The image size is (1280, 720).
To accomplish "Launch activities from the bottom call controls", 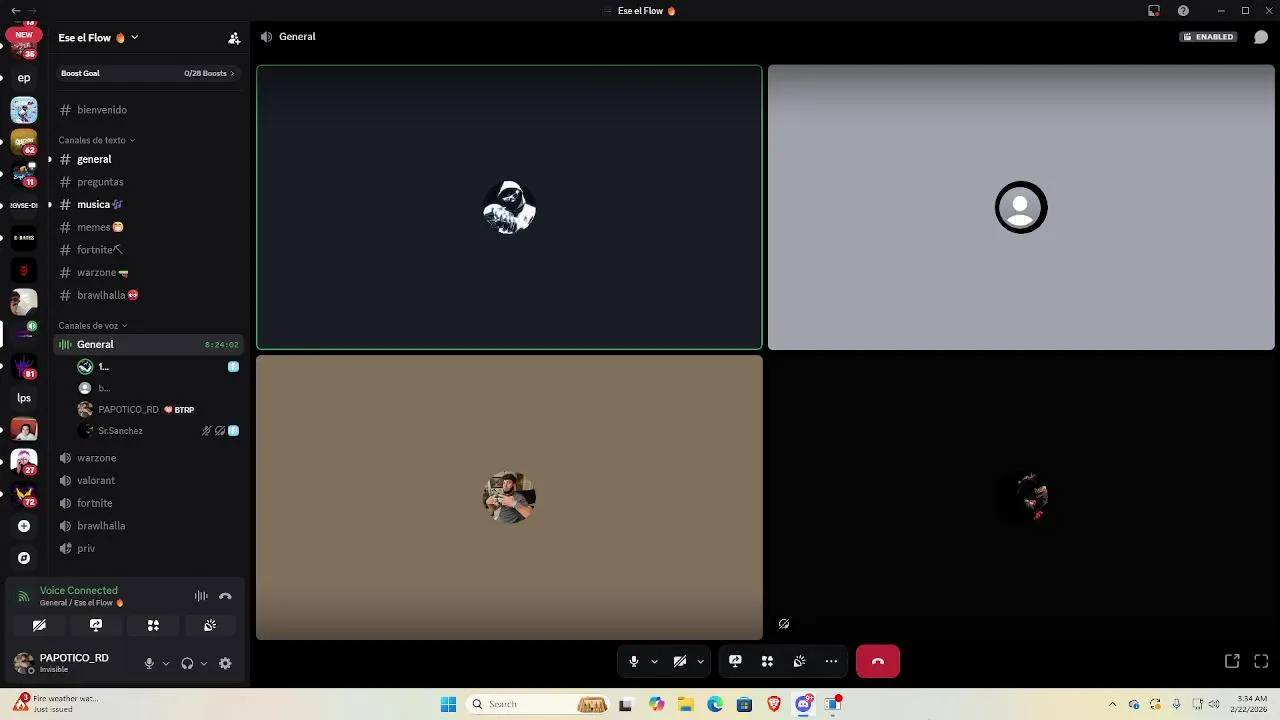I will (767, 661).
